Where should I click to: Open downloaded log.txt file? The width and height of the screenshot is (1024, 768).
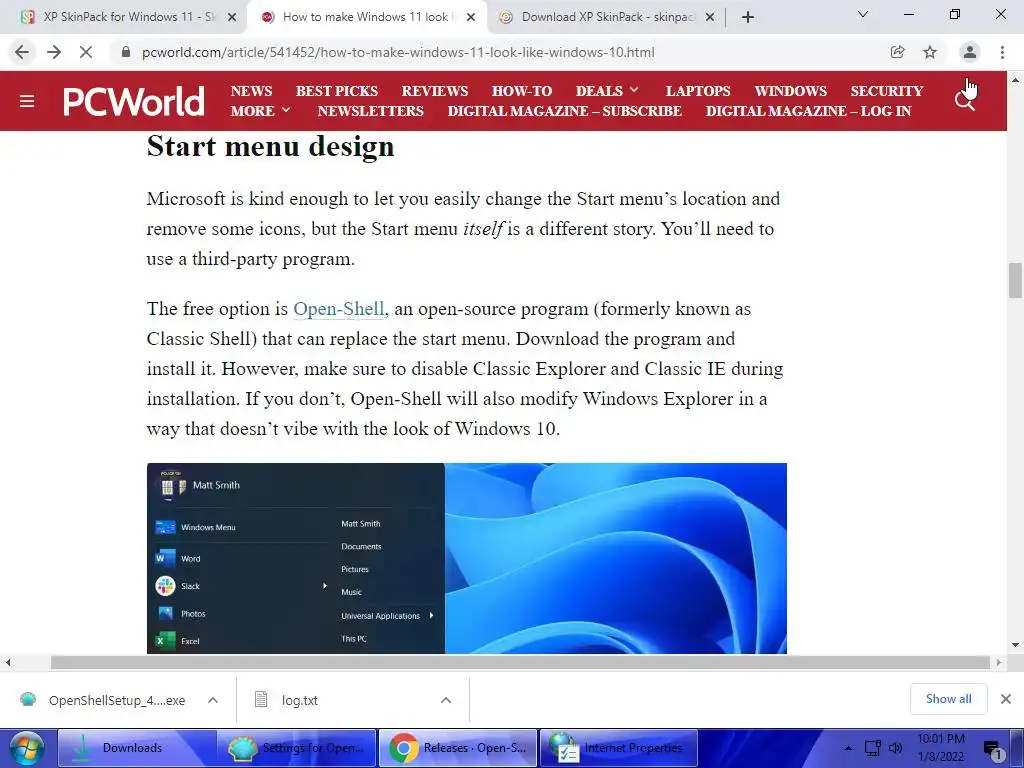[287, 700]
